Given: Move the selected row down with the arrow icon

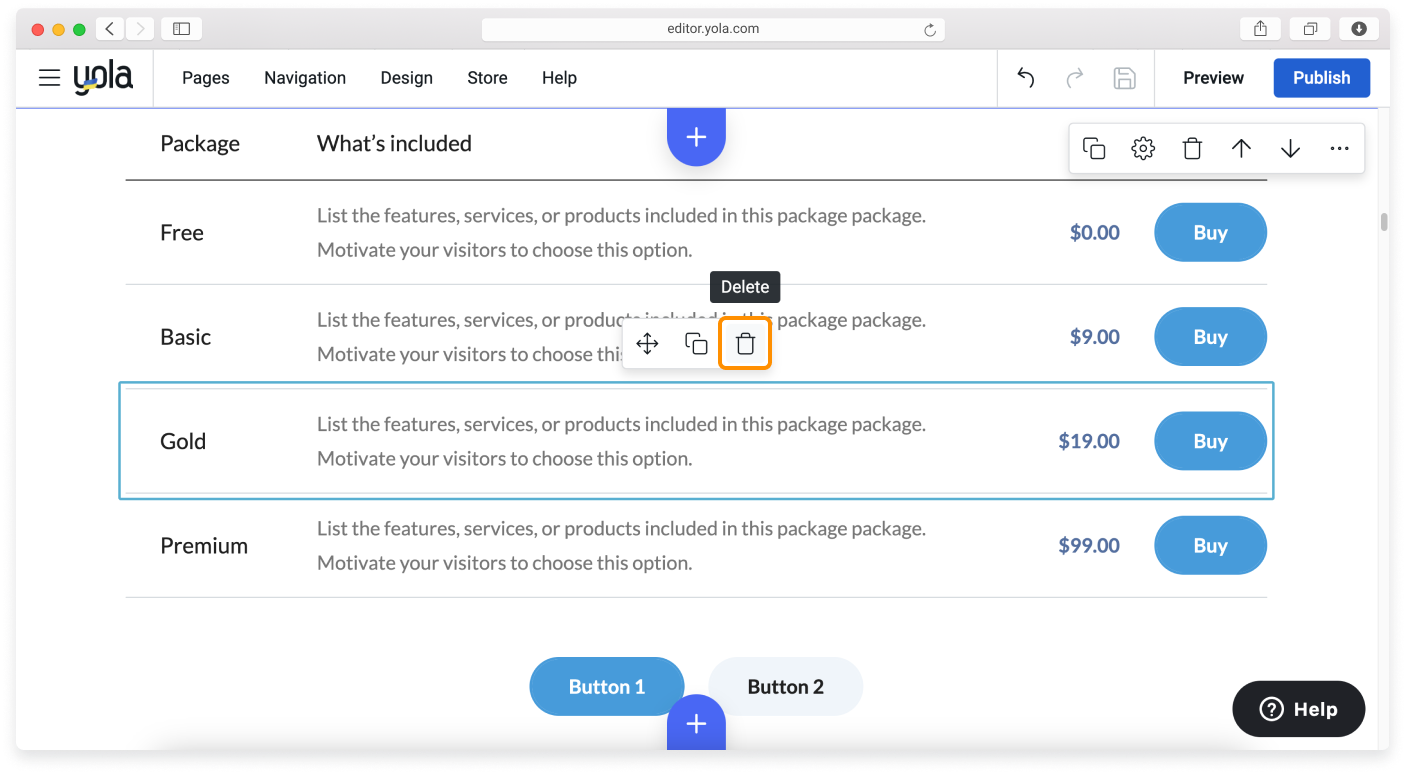Looking at the screenshot, I should tap(1290, 147).
